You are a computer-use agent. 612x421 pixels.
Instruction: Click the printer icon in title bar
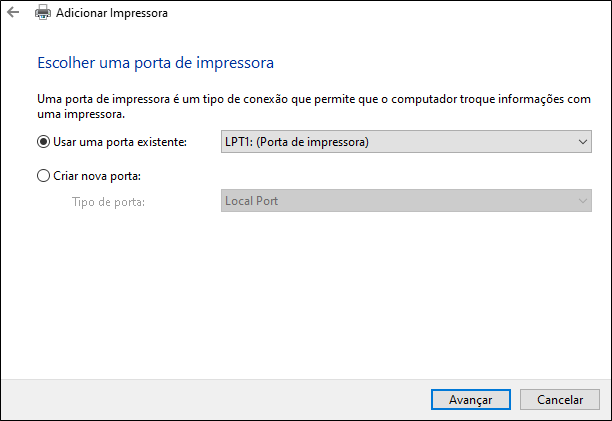(x=43, y=14)
